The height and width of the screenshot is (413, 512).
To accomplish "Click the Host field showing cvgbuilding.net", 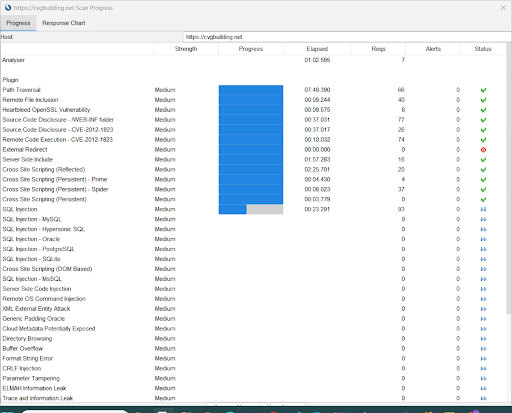I will (x=347, y=37).
